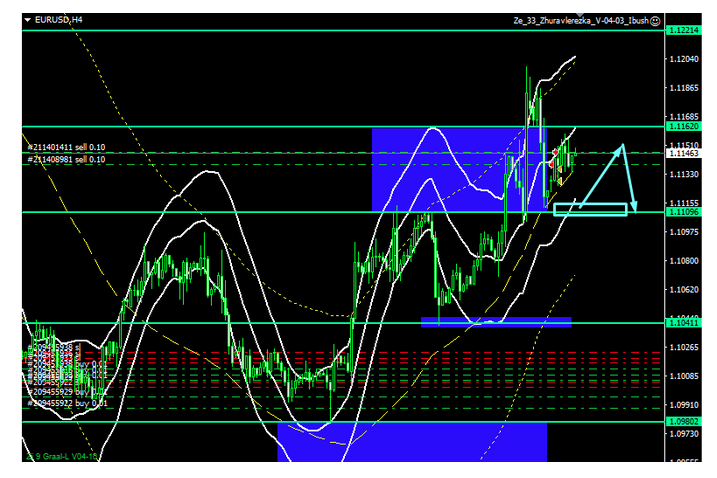
Task: Click the expert advisor smiley face icon
Action: (x=655, y=20)
